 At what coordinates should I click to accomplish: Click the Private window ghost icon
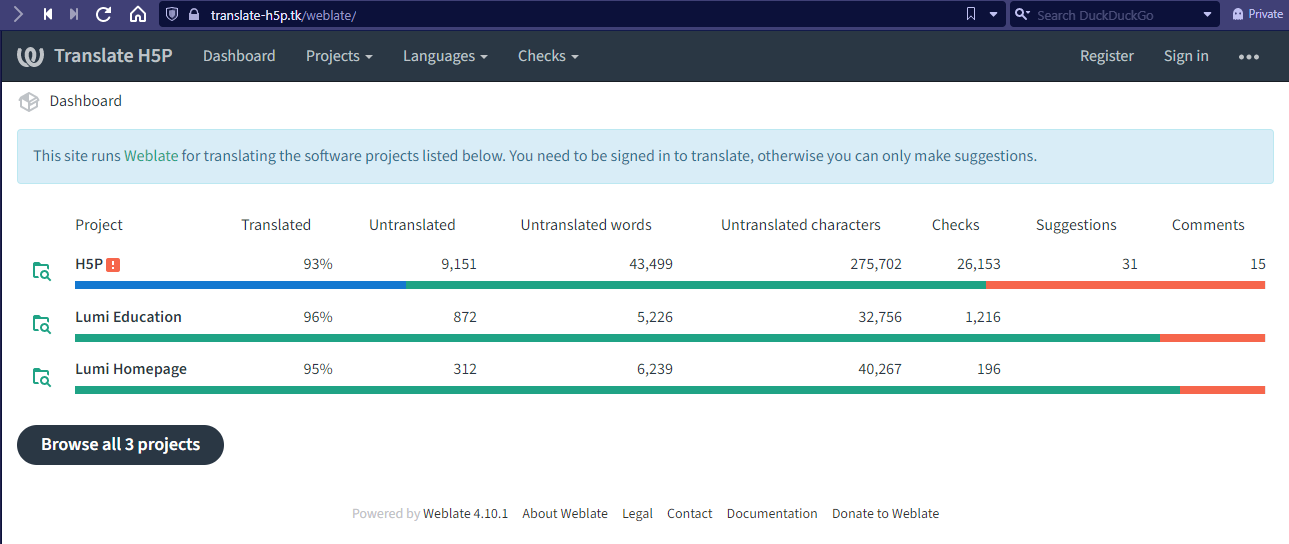(x=1238, y=14)
